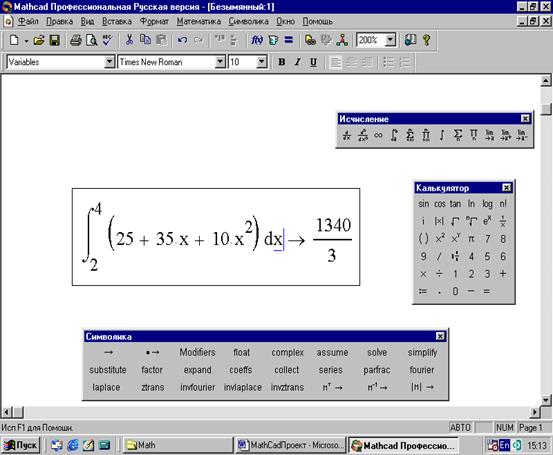The height and width of the screenshot is (455, 553).
Task: Open the Символика menu
Action: [248, 22]
